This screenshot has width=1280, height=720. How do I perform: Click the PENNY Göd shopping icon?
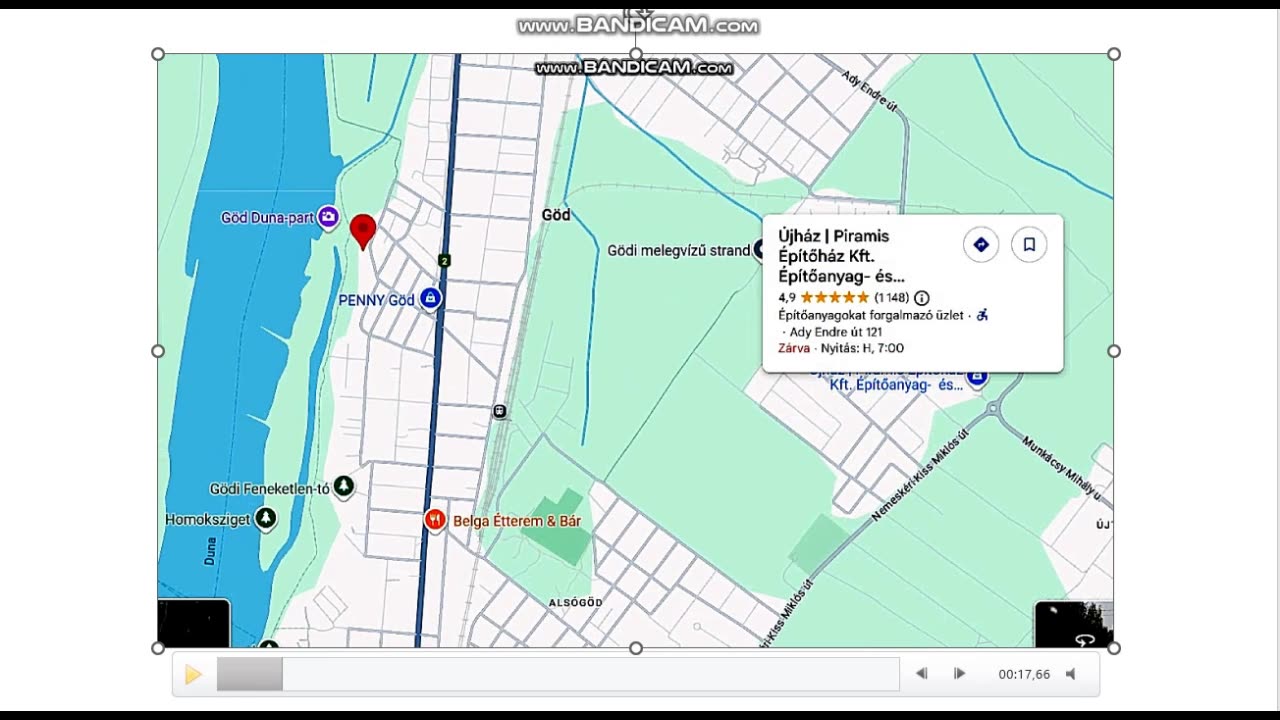pos(430,298)
